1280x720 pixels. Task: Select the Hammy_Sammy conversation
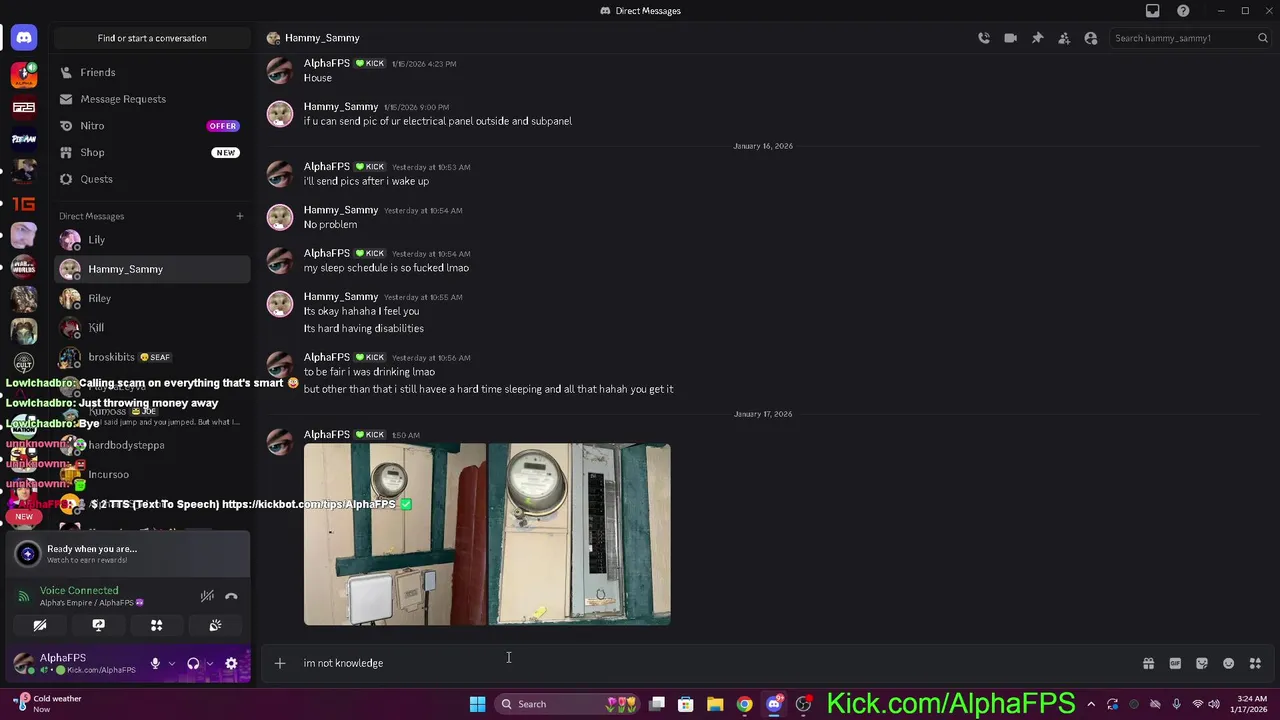pyautogui.click(x=152, y=269)
